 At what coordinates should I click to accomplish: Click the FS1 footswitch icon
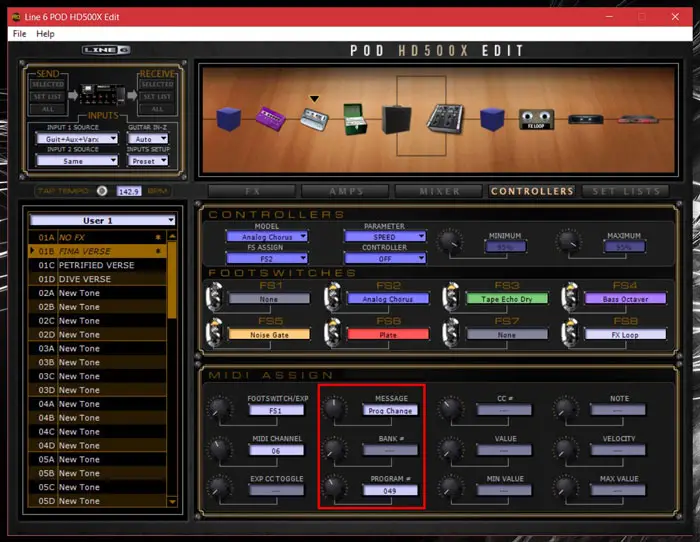[x=215, y=296]
